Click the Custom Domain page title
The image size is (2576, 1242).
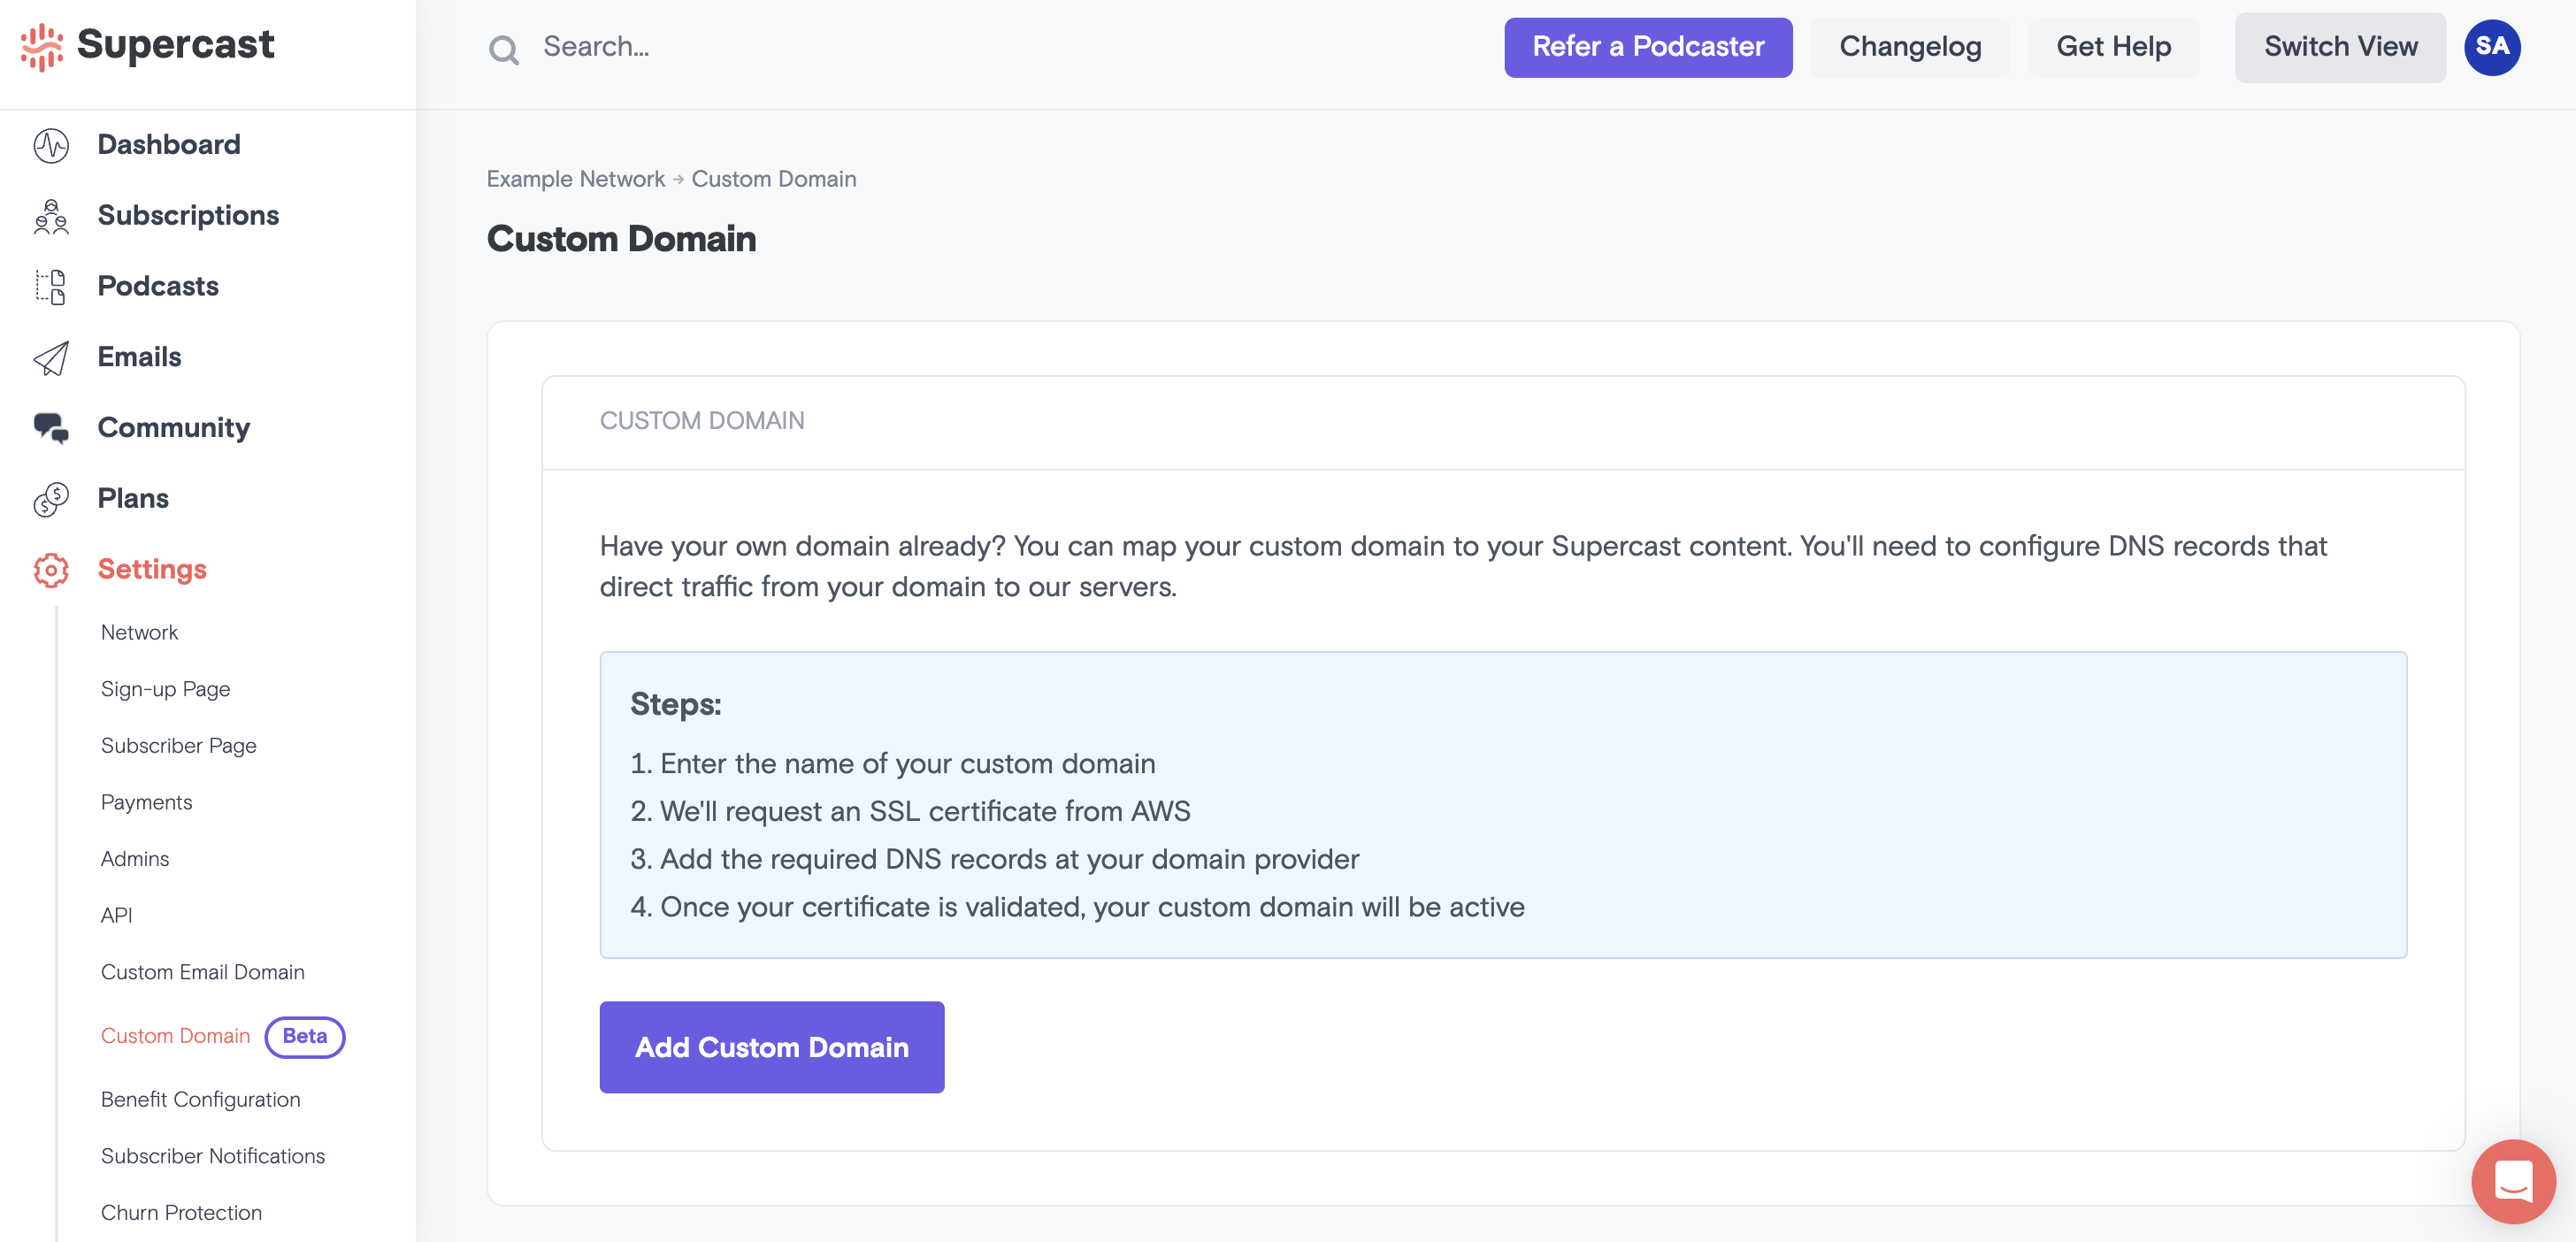coord(621,239)
